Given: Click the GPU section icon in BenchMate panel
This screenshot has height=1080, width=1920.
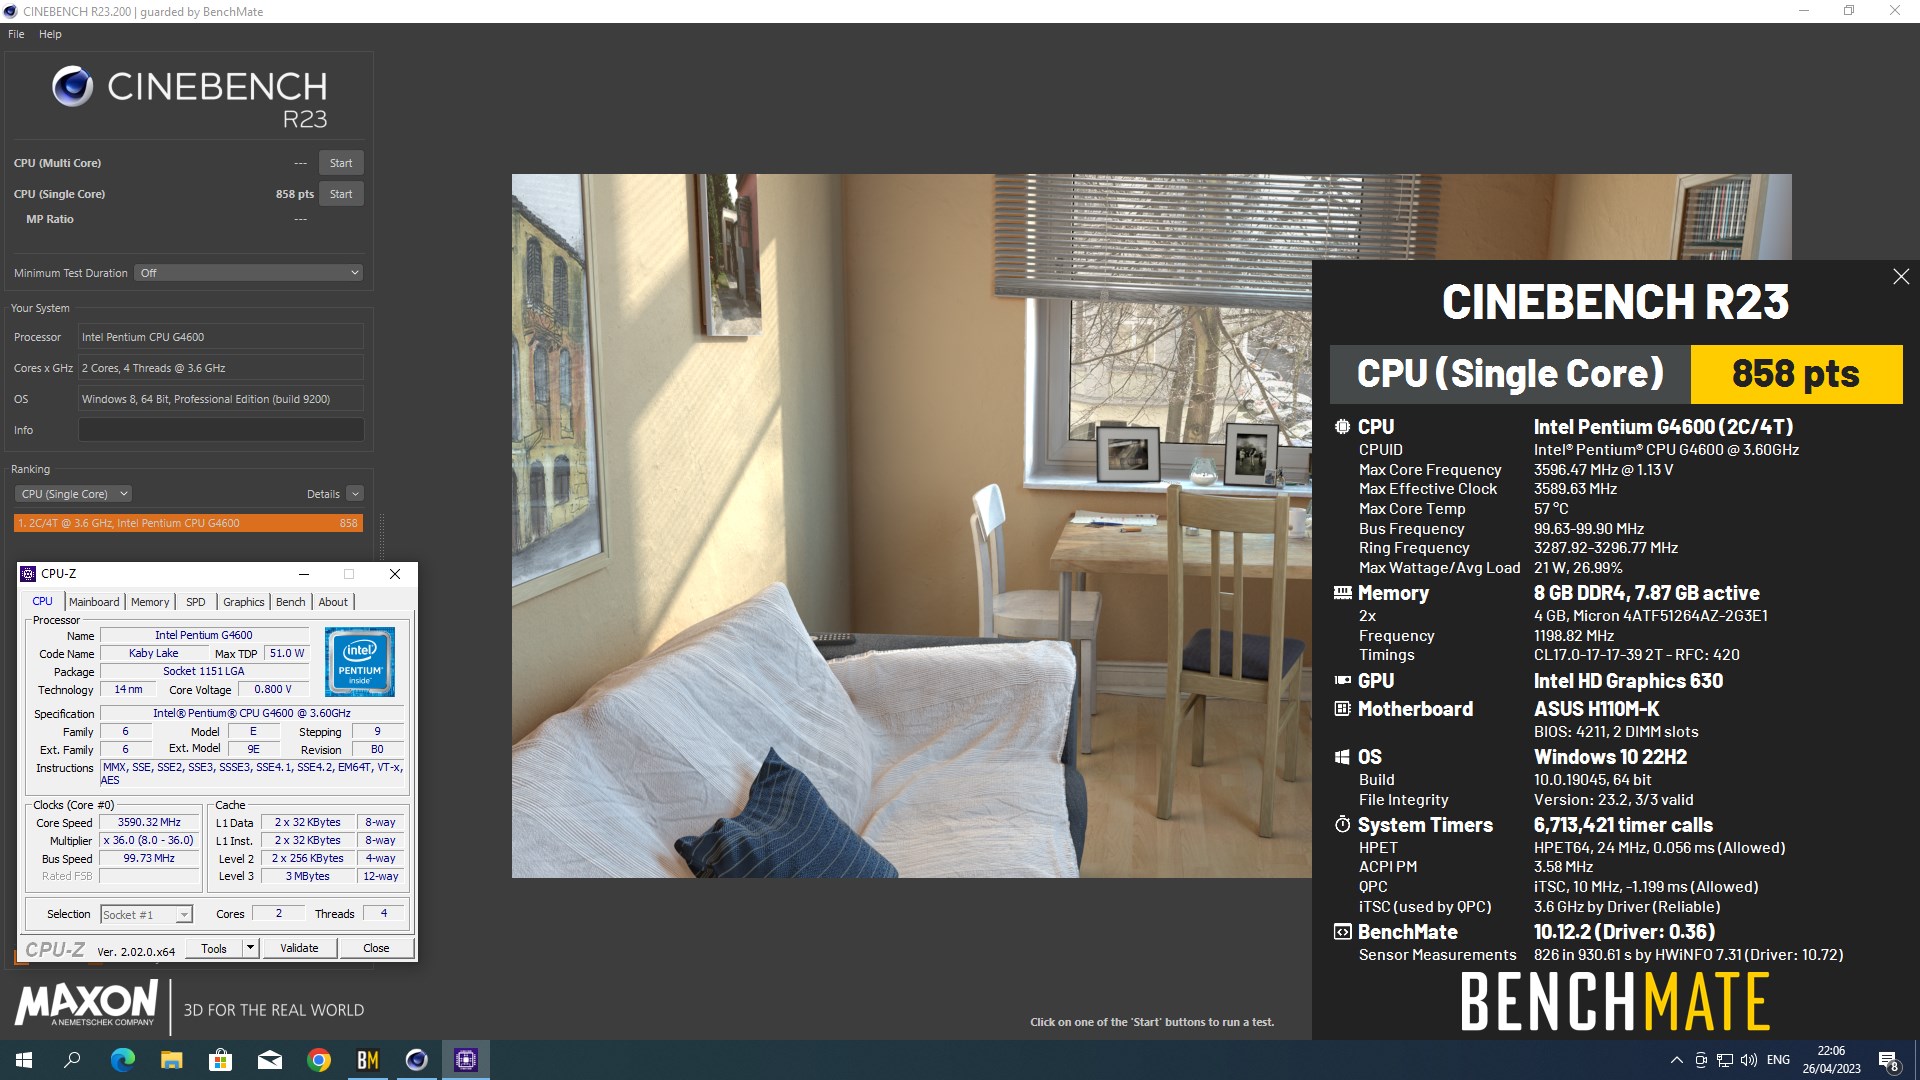Looking at the screenshot, I should point(1342,681).
